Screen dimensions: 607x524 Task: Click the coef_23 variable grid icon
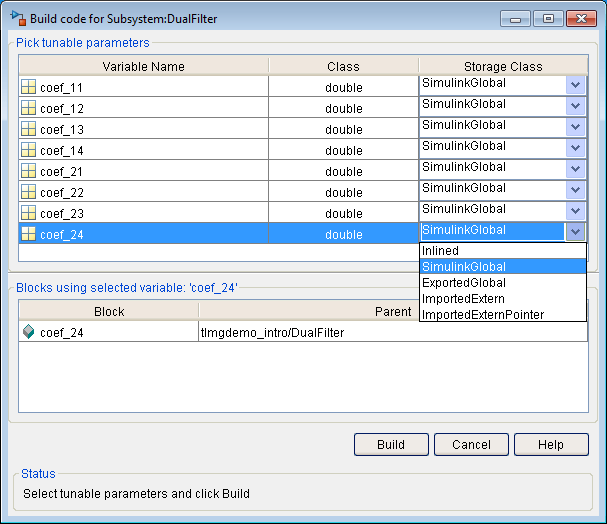tap(28, 212)
